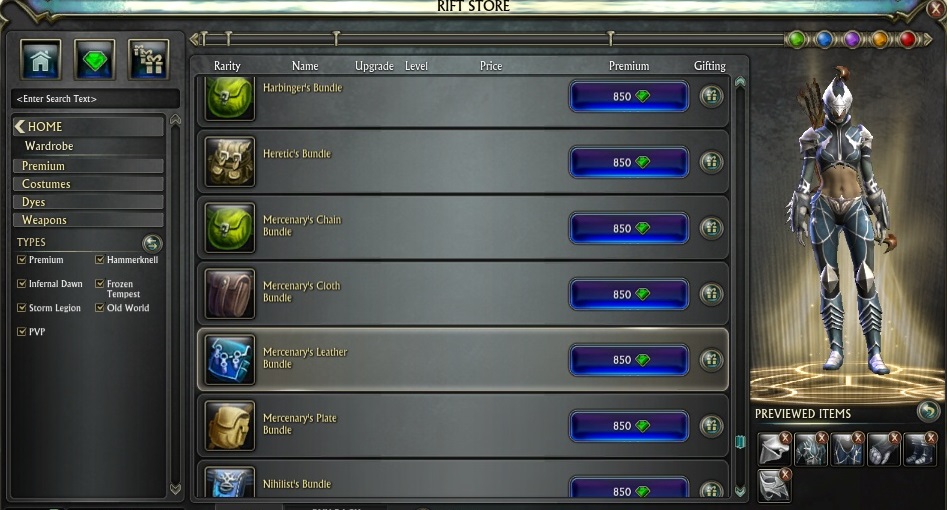Select the purple rarity orb filter
The height and width of the screenshot is (510, 947).
tap(852, 39)
